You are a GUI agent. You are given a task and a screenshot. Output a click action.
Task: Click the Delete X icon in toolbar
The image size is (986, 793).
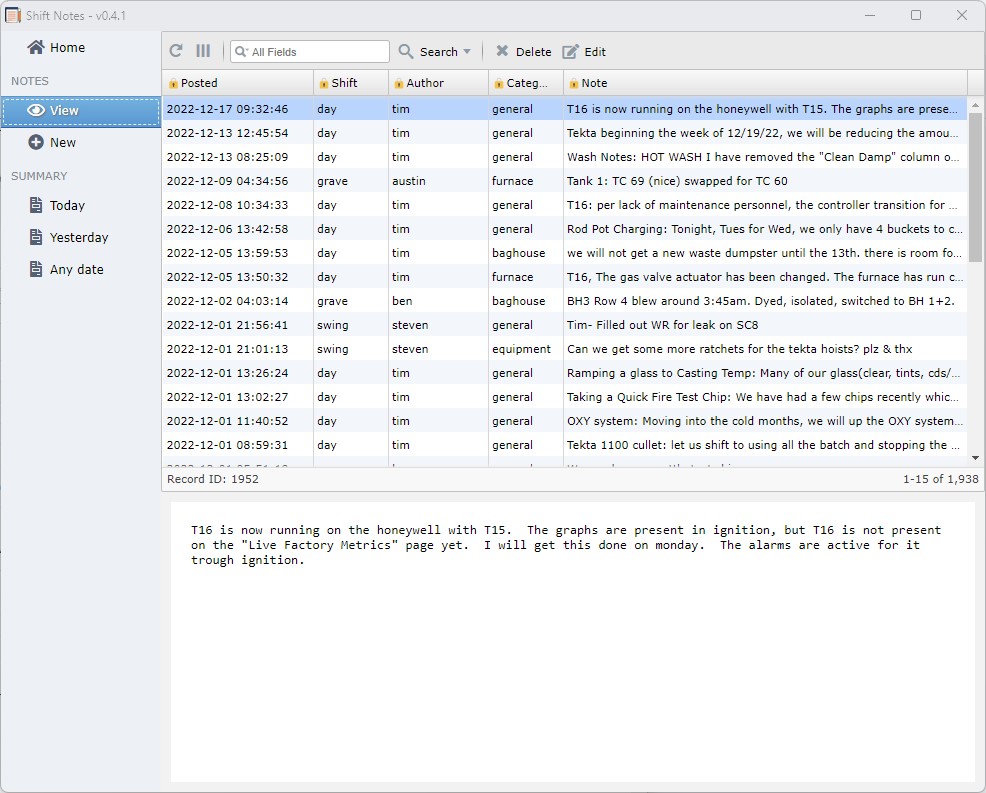pyautogui.click(x=502, y=51)
